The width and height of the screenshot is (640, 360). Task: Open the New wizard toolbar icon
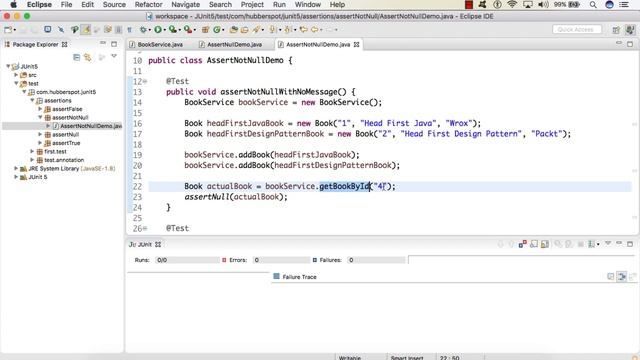click(8, 29)
